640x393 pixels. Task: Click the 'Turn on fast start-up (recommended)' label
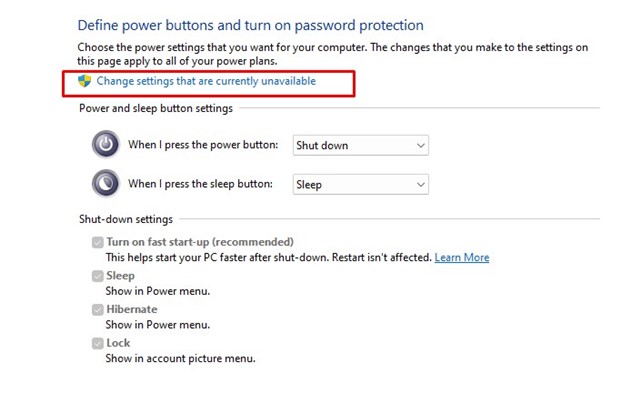(x=200, y=242)
